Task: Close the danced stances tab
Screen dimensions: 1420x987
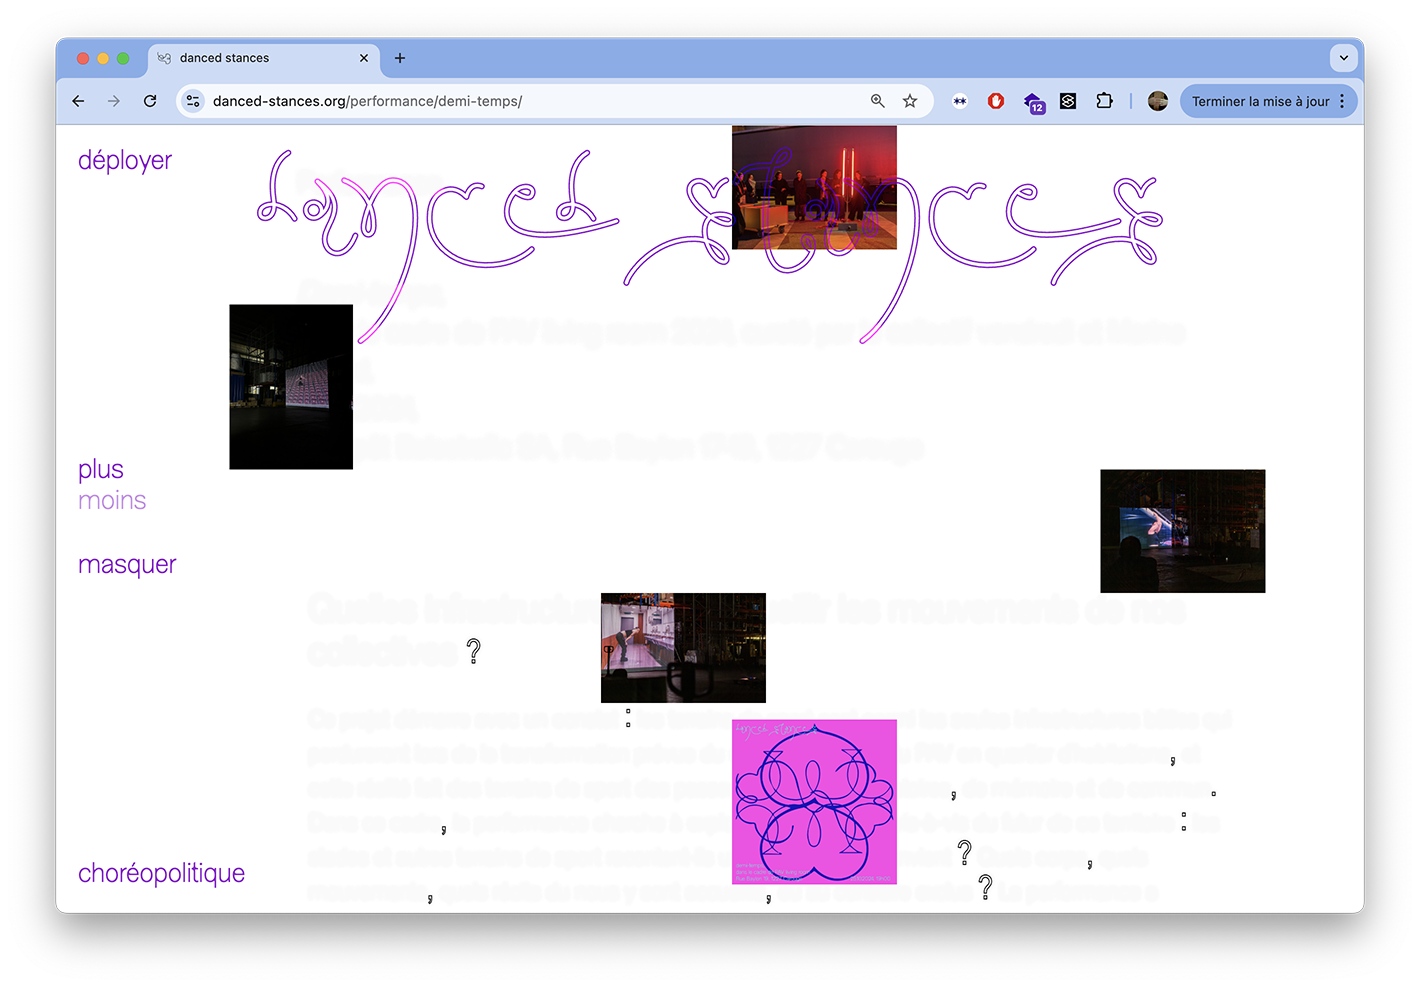Action: (364, 58)
